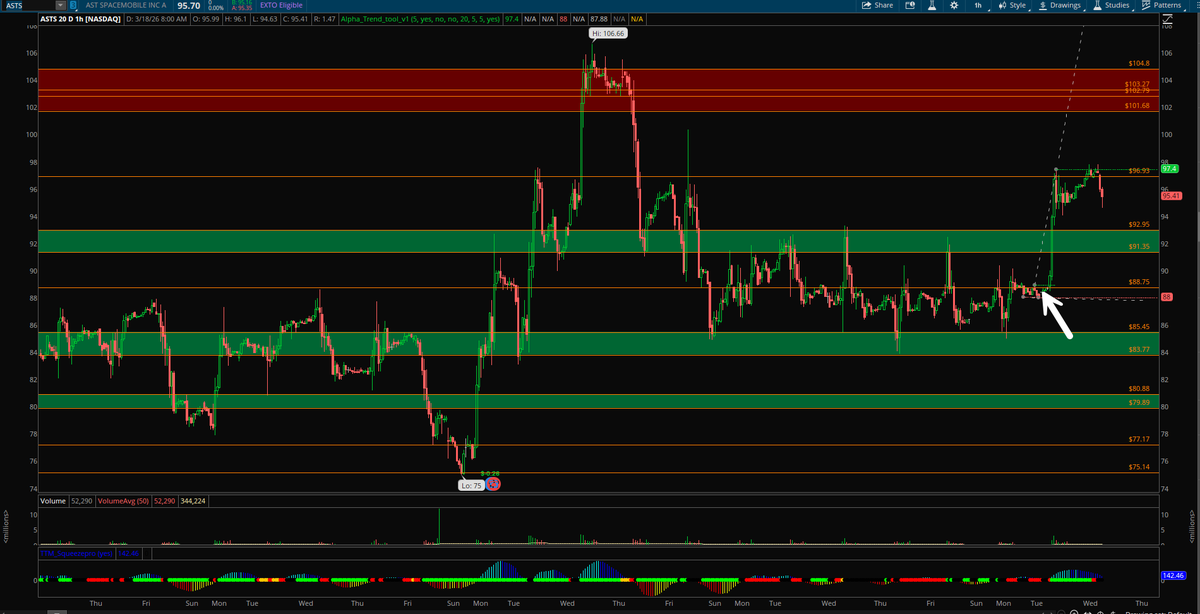Click the 104.8 price level label
1200x614 pixels.
click(x=1137, y=63)
